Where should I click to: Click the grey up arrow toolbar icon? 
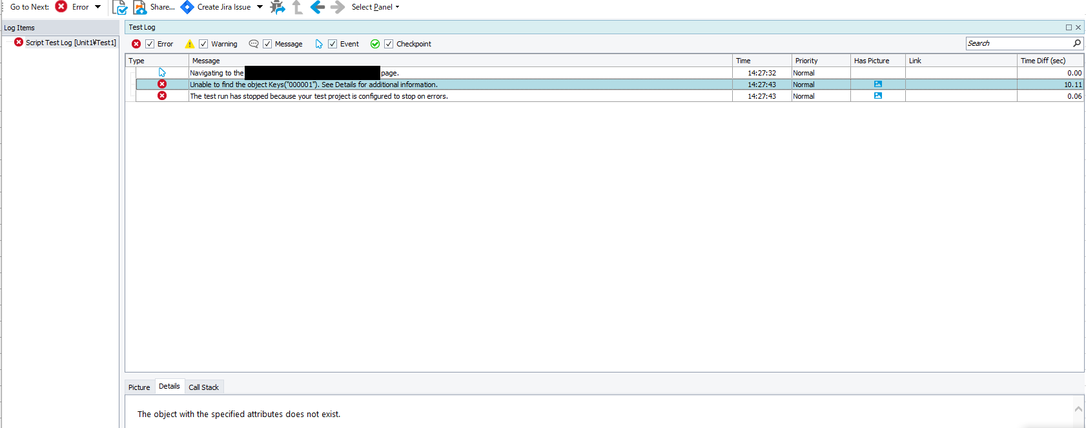pos(298,8)
